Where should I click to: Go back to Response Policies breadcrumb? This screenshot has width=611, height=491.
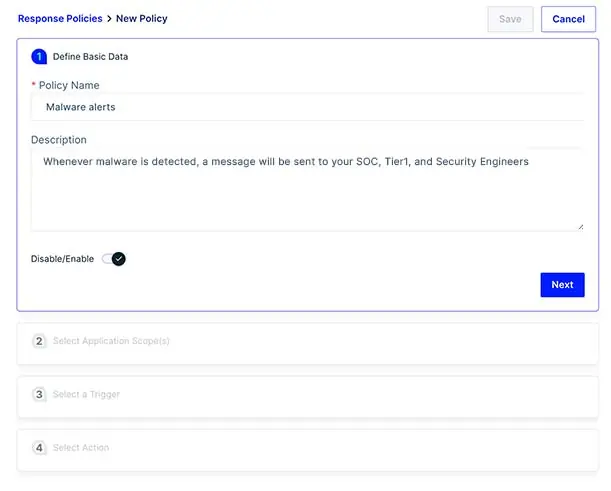tap(60, 19)
